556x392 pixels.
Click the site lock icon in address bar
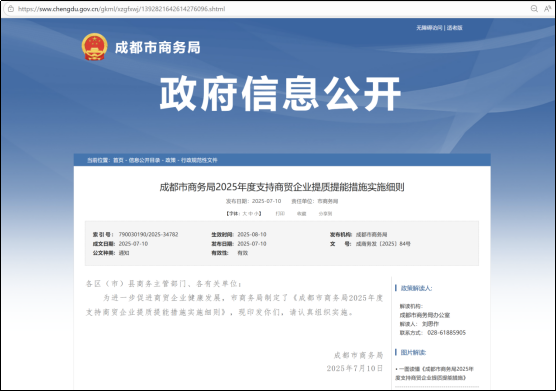(11, 9)
